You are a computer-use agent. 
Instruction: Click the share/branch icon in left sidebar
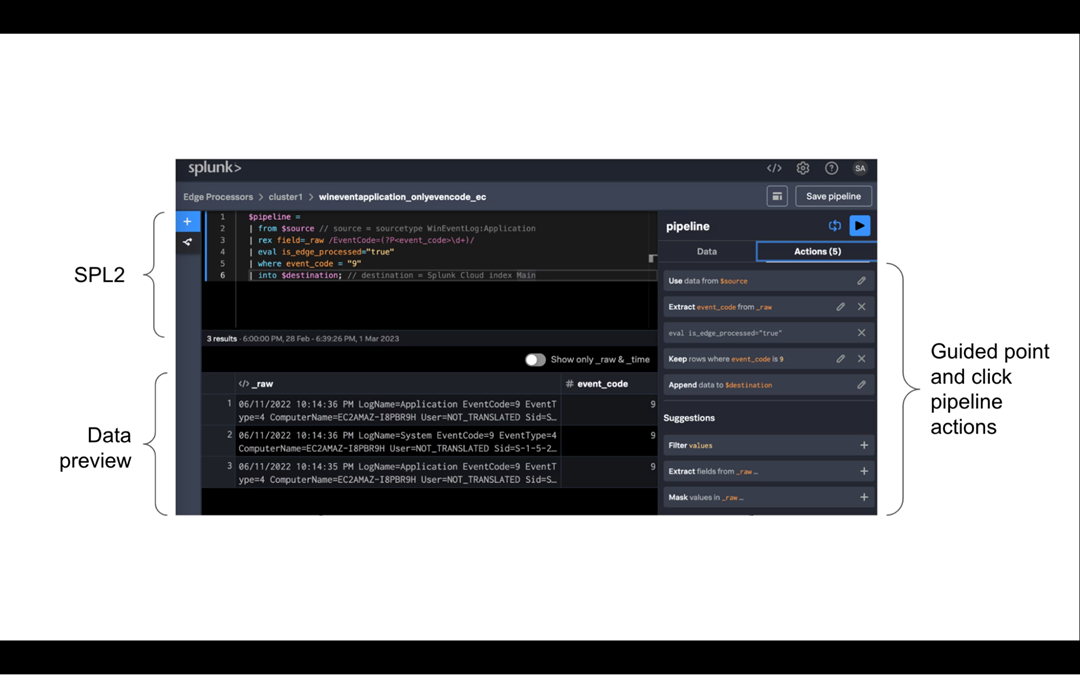(187, 242)
